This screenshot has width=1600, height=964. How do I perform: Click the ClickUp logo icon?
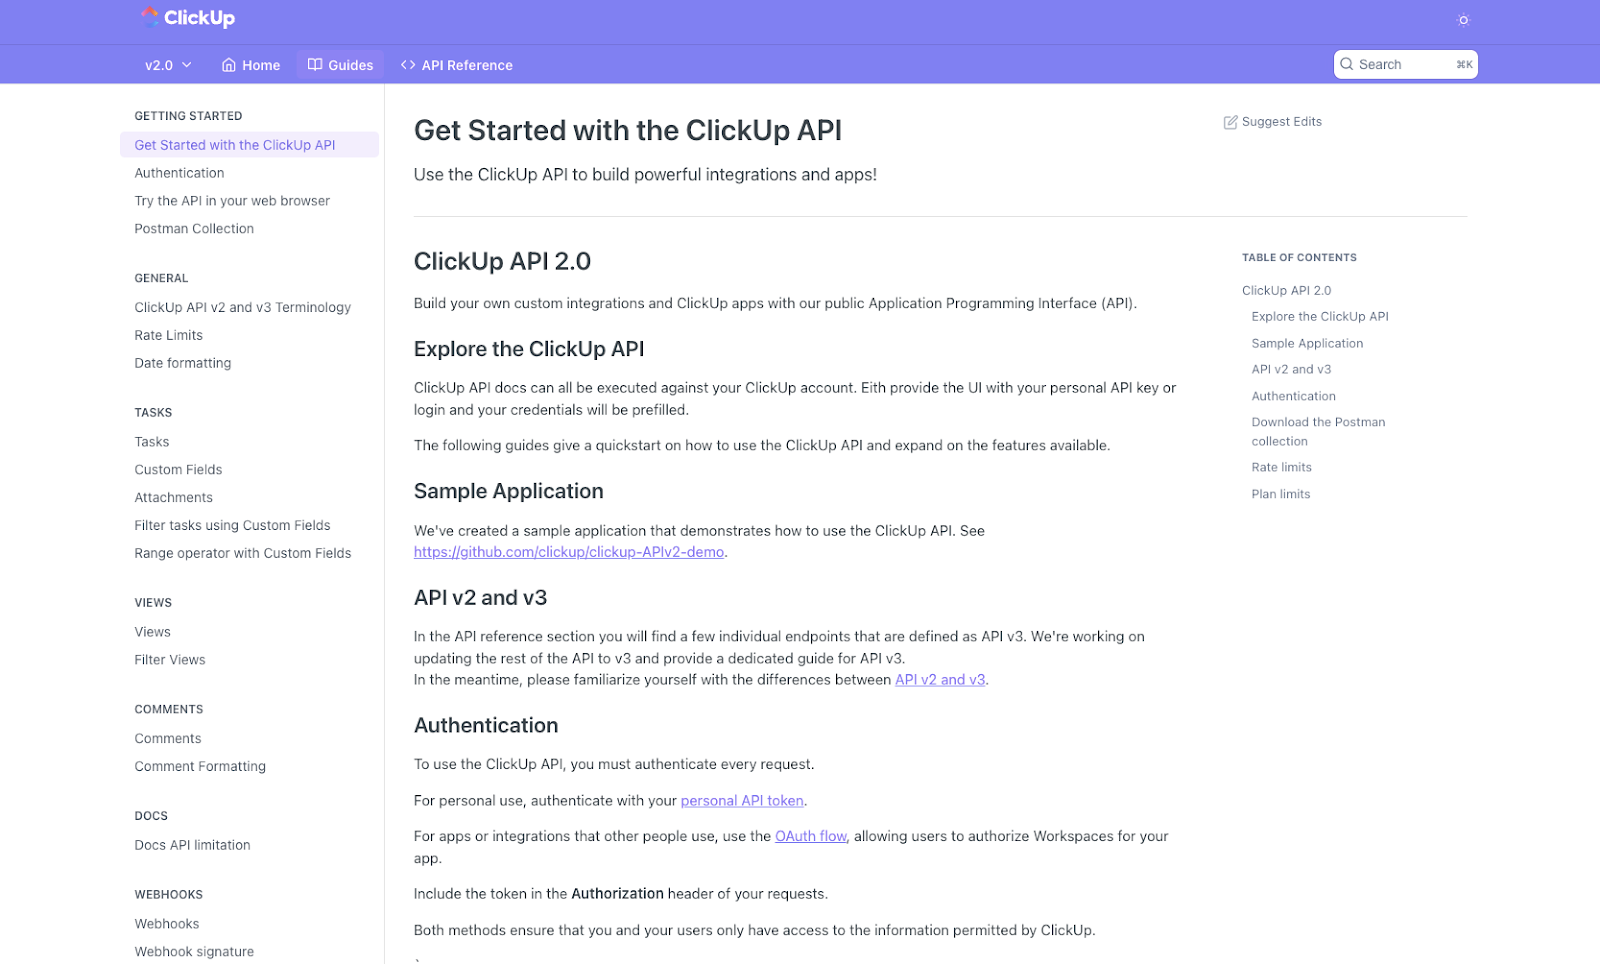tap(148, 17)
